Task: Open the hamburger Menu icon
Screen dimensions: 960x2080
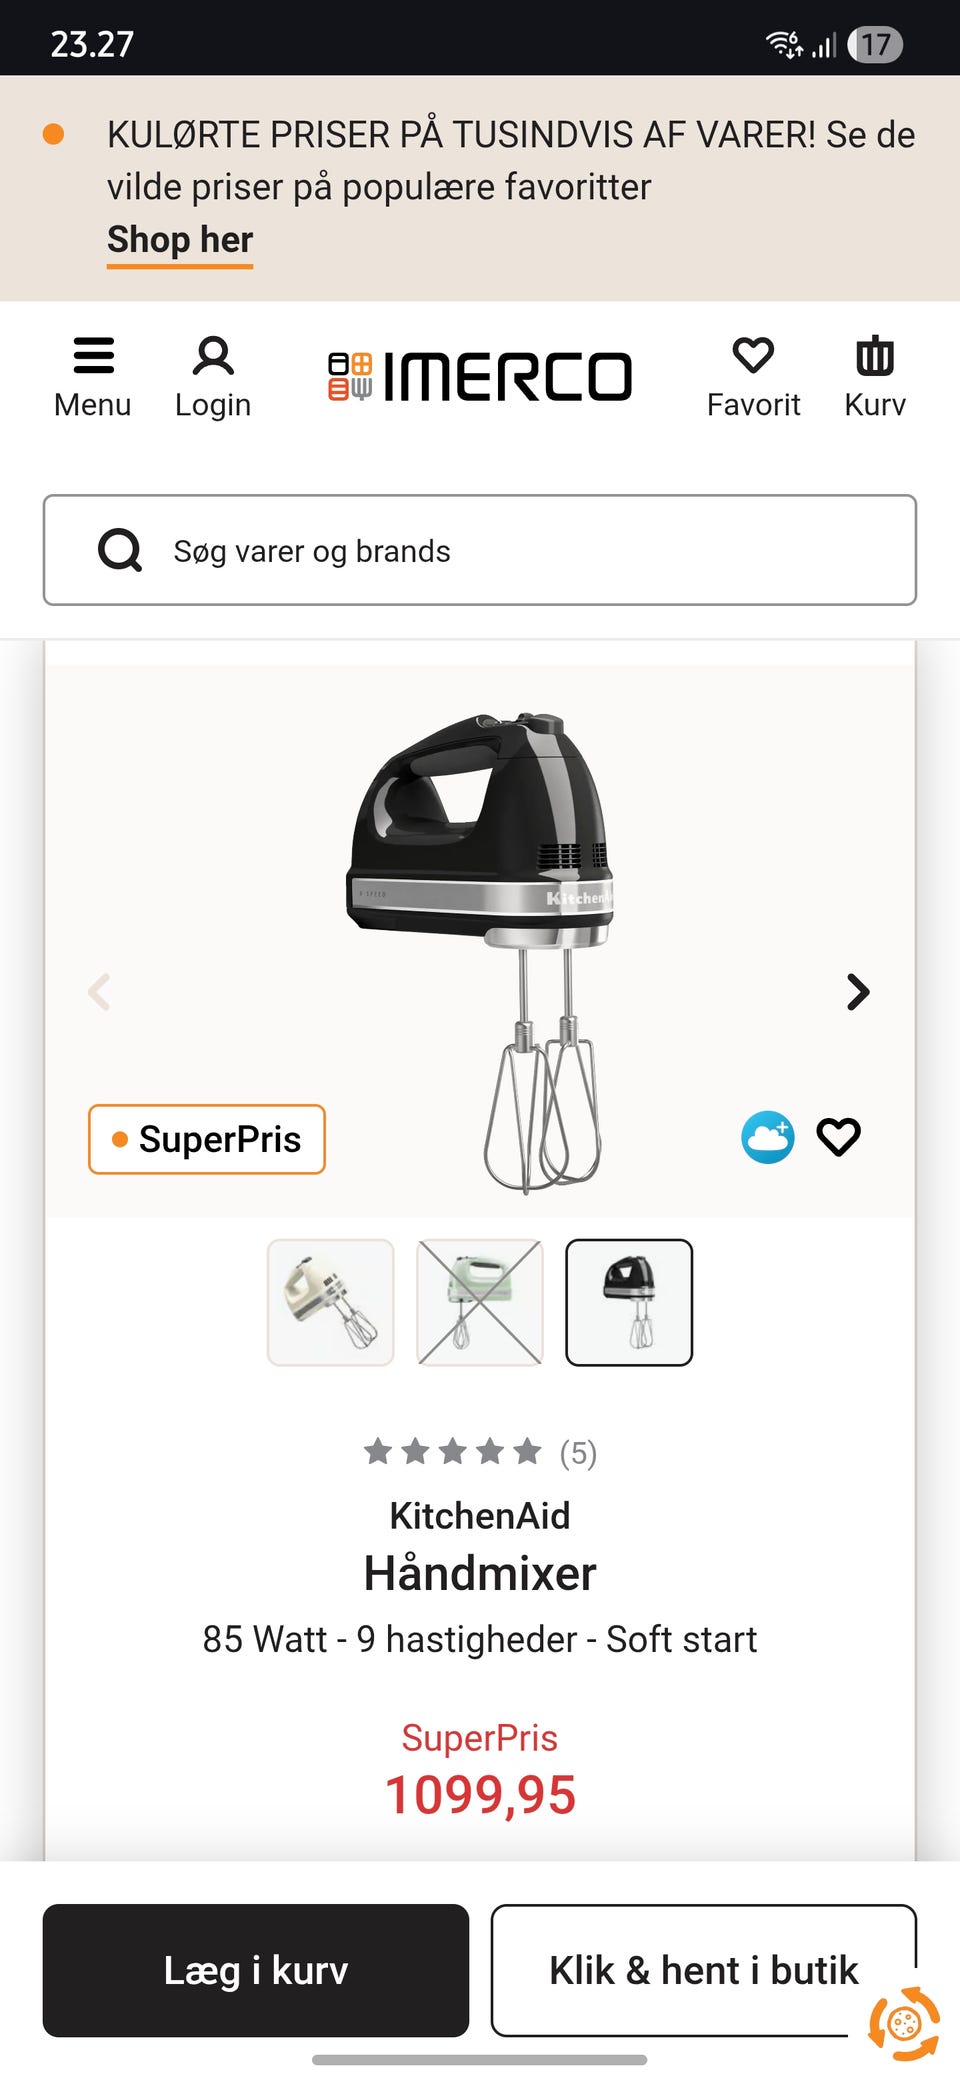Action: 93,357
